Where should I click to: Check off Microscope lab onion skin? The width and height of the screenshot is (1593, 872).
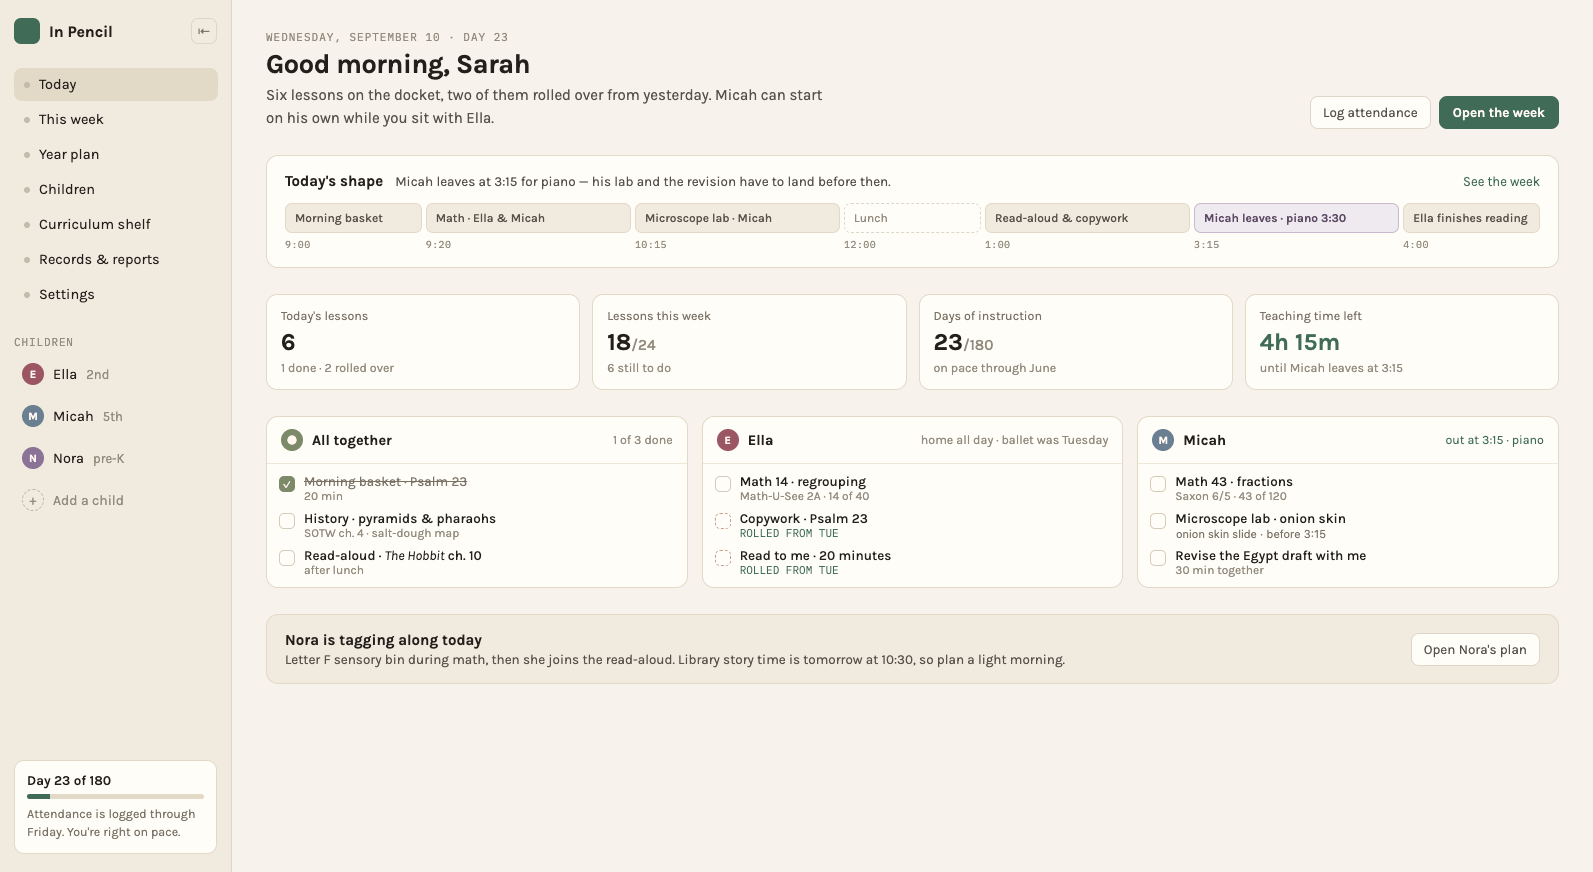point(1158,521)
